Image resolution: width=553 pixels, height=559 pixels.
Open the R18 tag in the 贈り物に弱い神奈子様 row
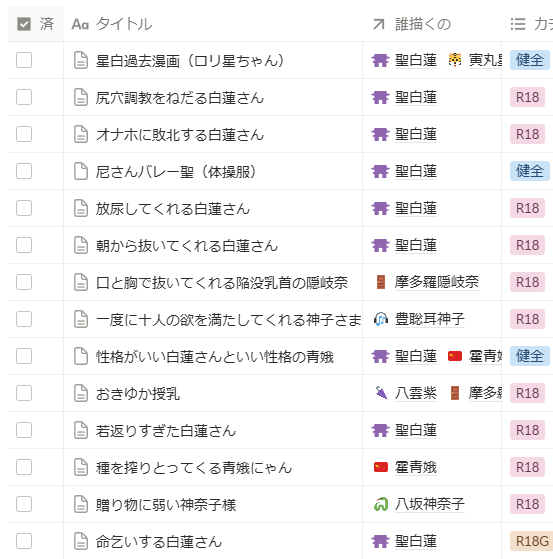pyautogui.click(x=527, y=504)
